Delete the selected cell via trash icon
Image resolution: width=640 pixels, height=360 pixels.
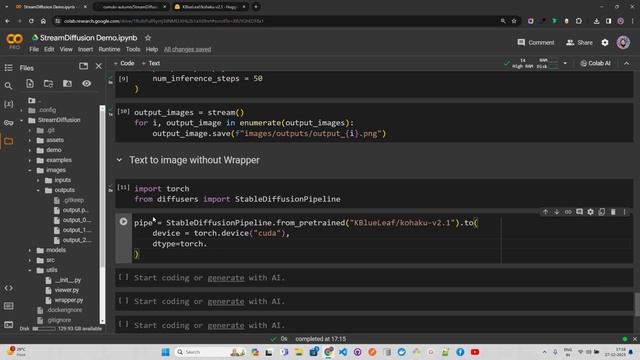pyautogui.click(x=613, y=212)
